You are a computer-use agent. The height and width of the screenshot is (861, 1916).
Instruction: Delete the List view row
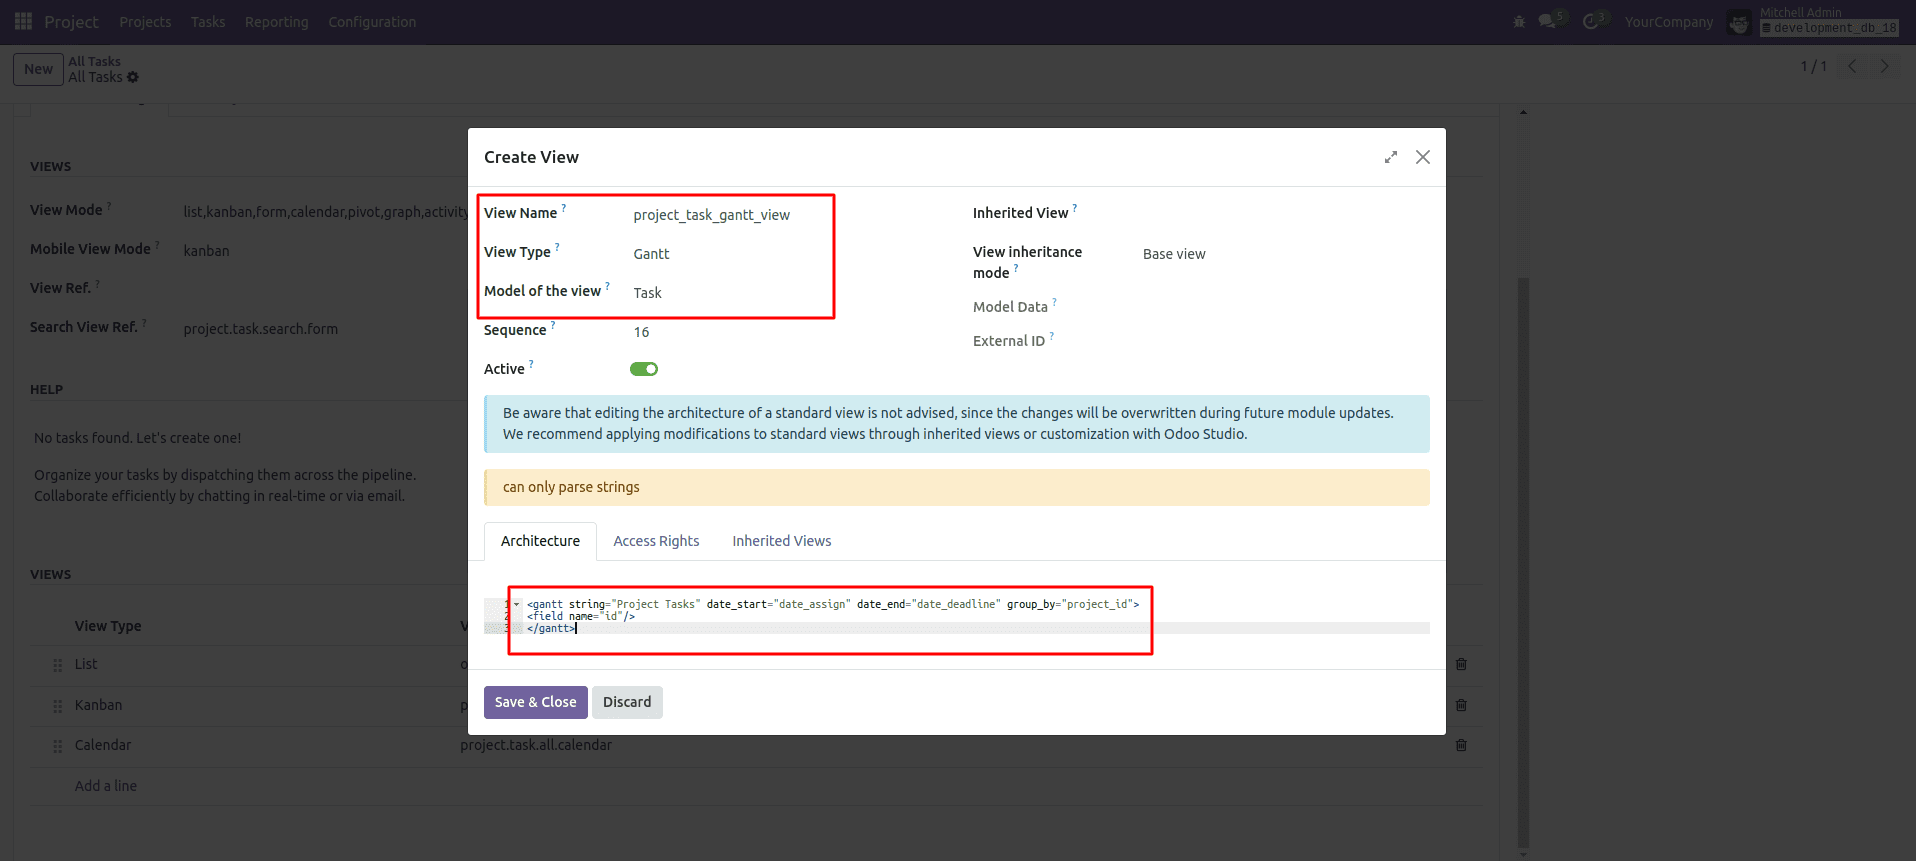point(1461,664)
